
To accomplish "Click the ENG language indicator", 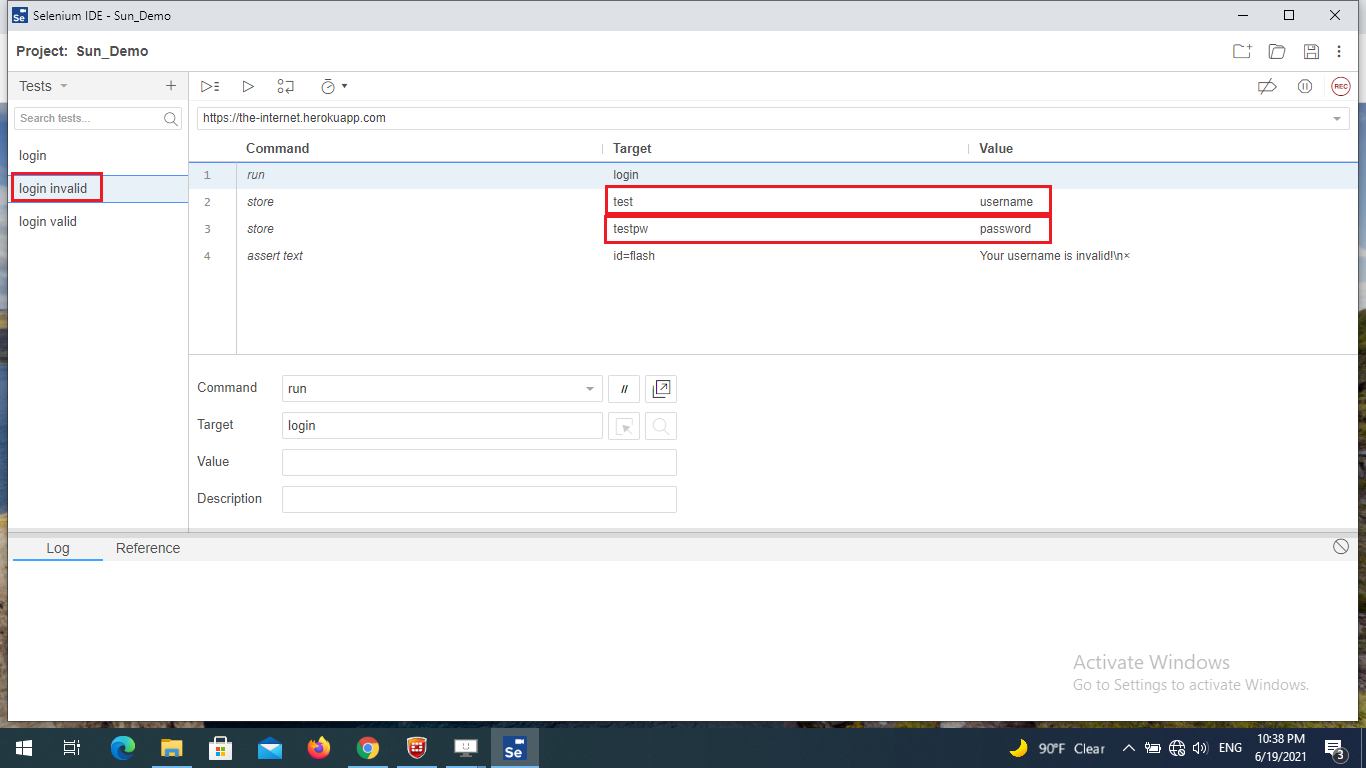I will click(x=1230, y=748).
